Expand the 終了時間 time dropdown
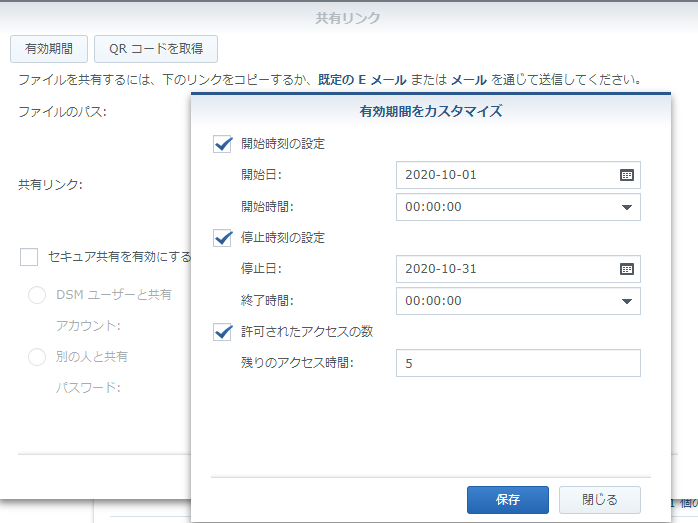 (627, 301)
